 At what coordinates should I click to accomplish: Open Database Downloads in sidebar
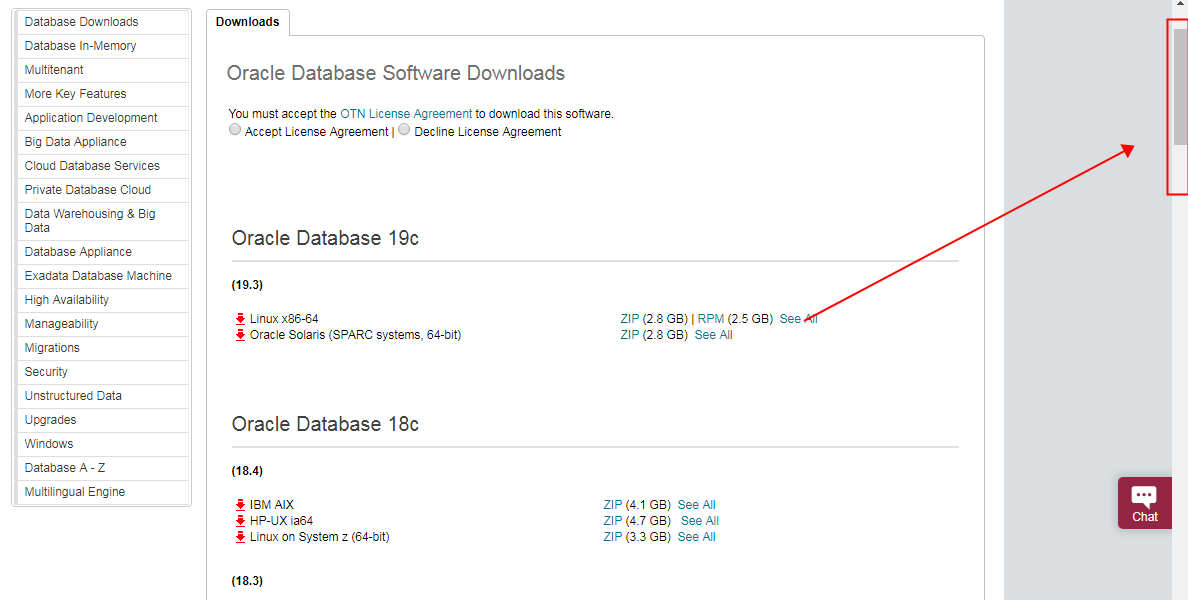coord(103,22)
